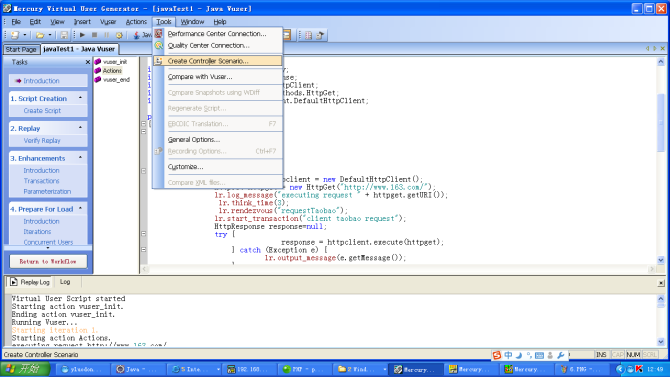
Task: Click the code editor vertical scrollbar thumb
Action: click(661, 122)
